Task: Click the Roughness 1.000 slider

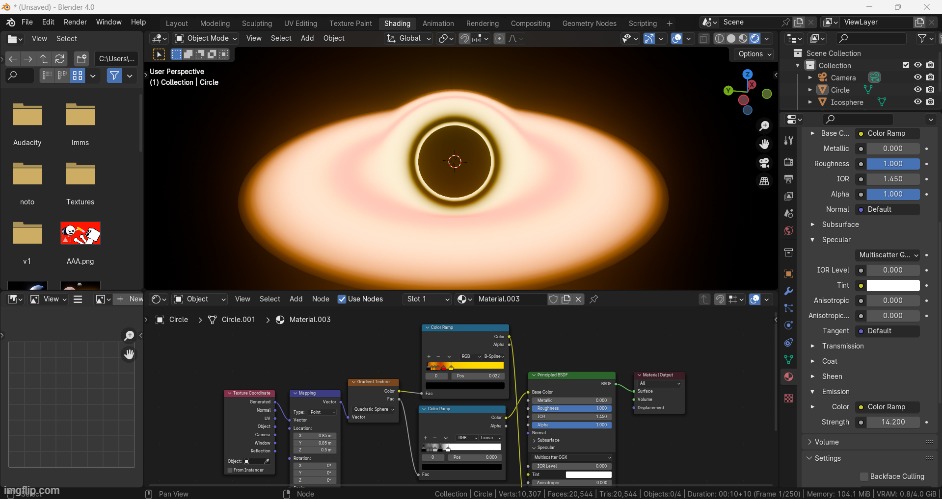Action: pyautogui.click(x=893, y=164)
